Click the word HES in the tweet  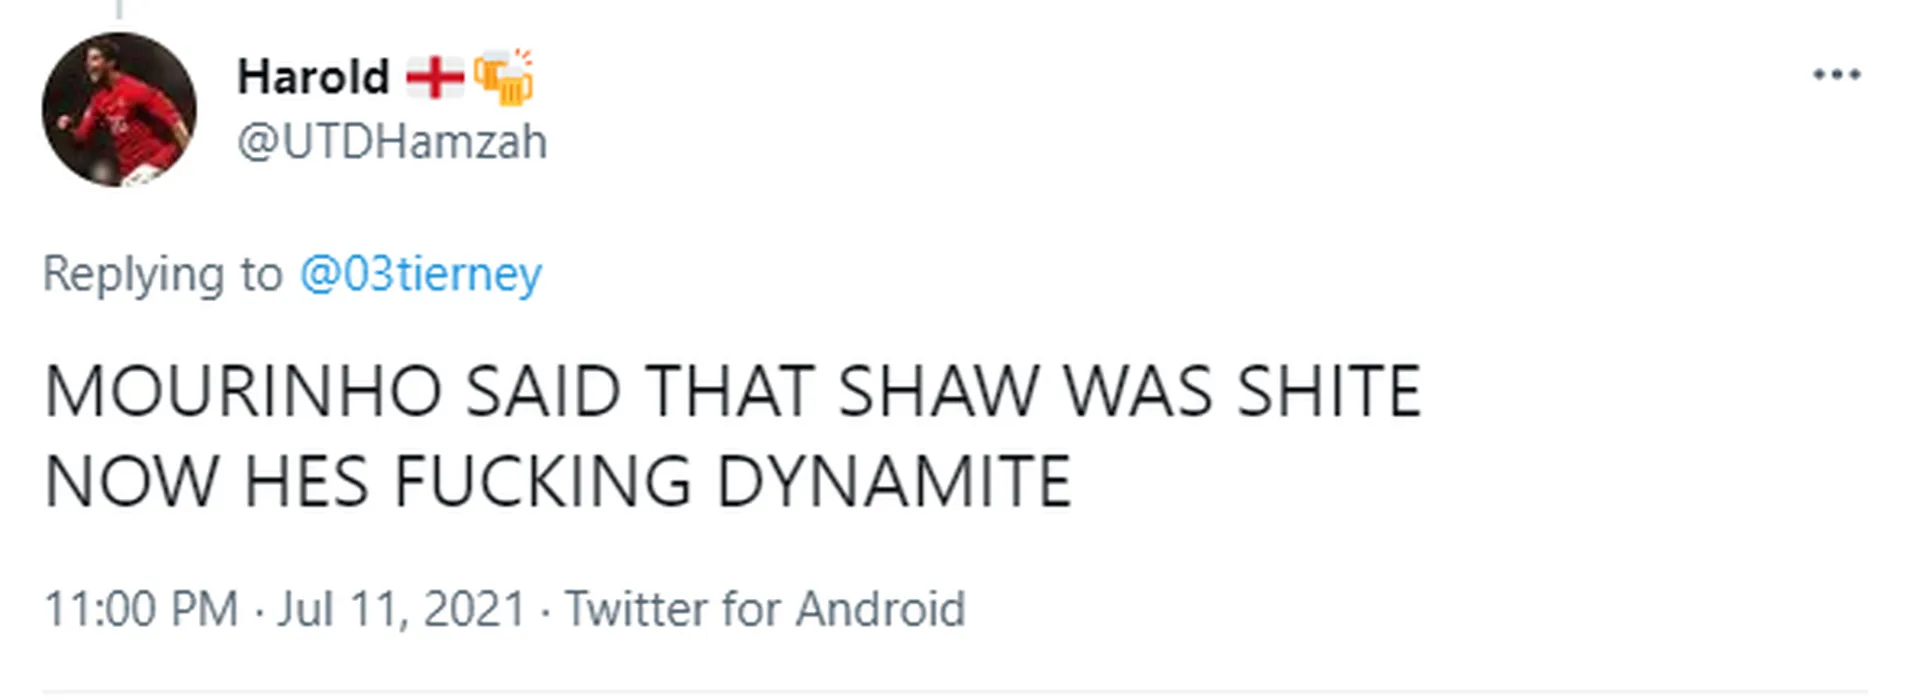coord(306,482)
